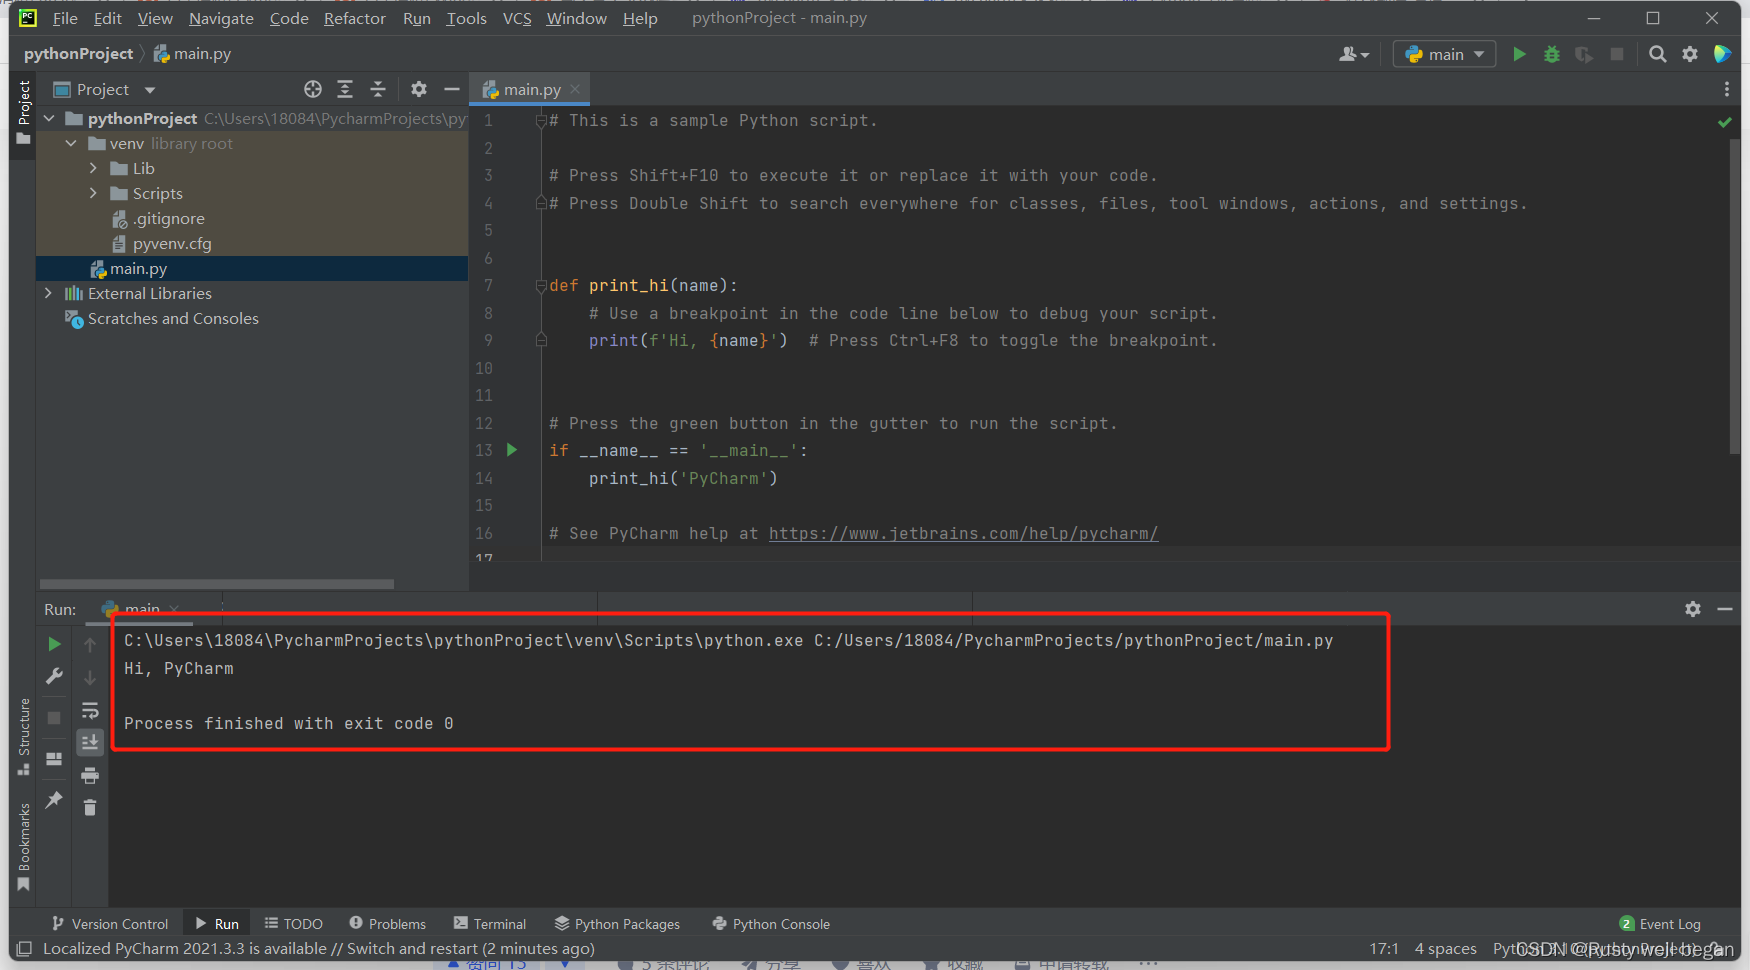
Task: Collapse all in Project panel toolbar
Action: (x=378, y=89)
